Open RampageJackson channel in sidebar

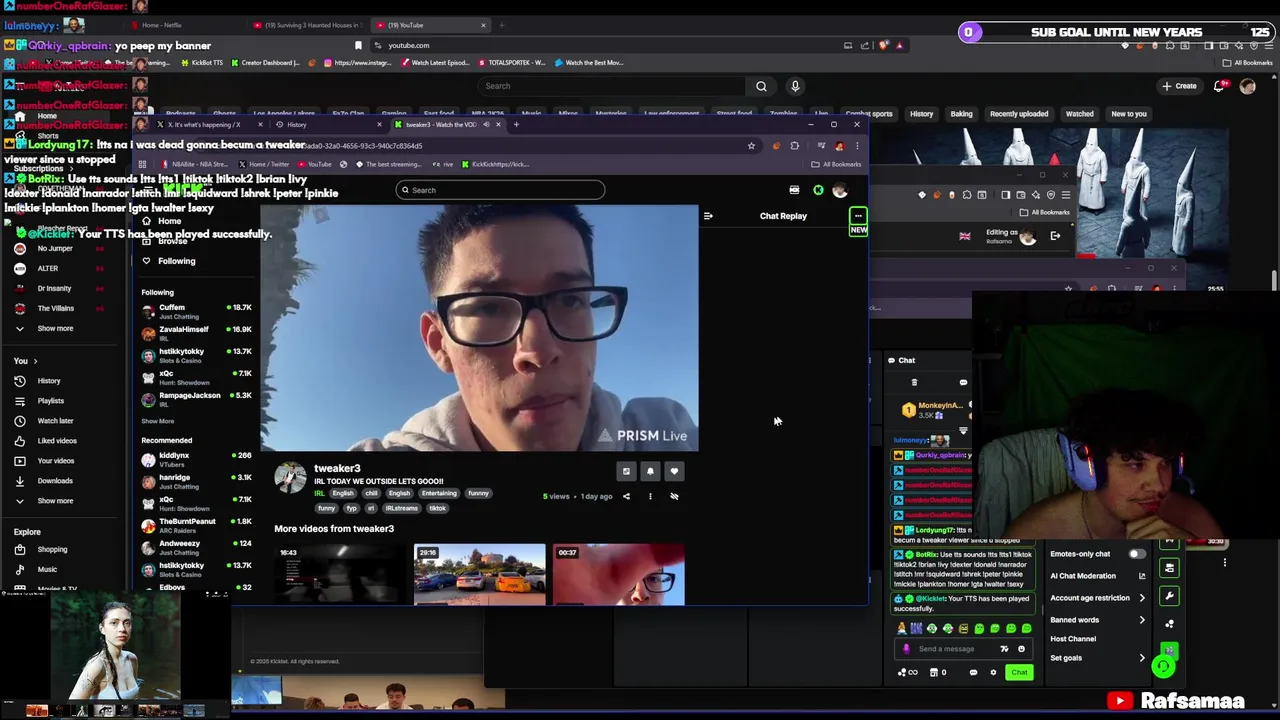pyautogui.click(x=196, y=398)
